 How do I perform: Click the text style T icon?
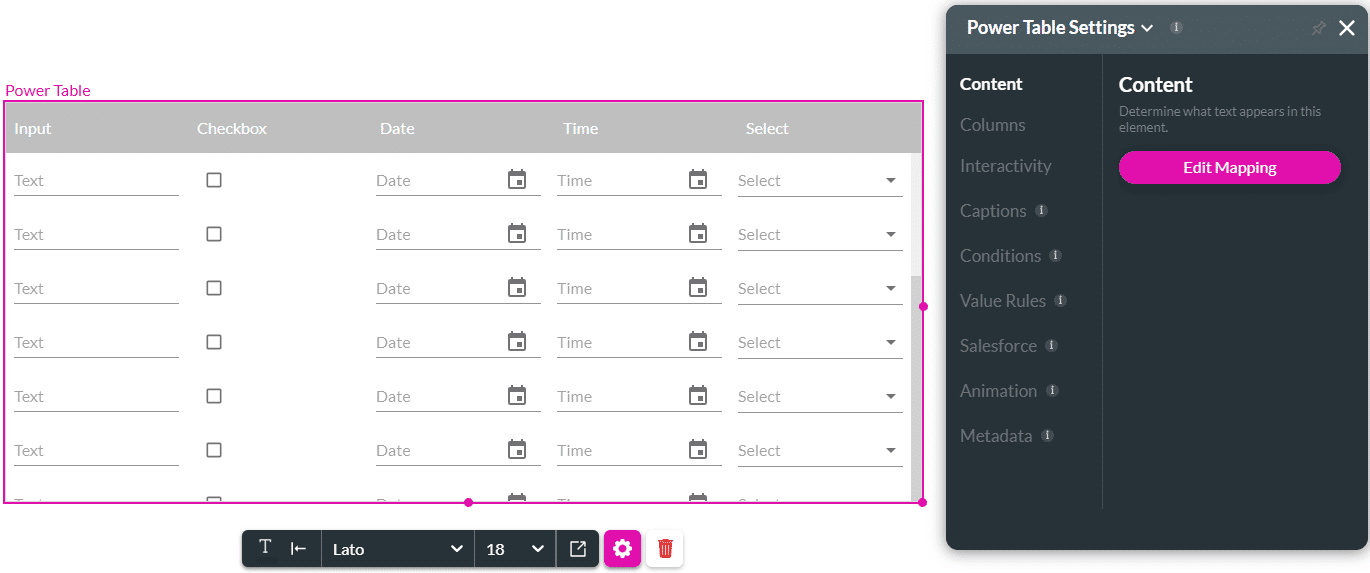(265, 548)
